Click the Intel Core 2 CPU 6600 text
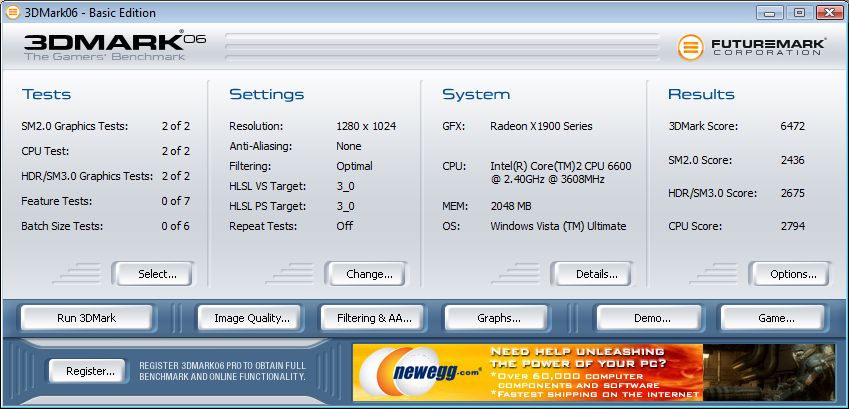Viewport: 849px width, 409px height. click(x=561, y=172)
